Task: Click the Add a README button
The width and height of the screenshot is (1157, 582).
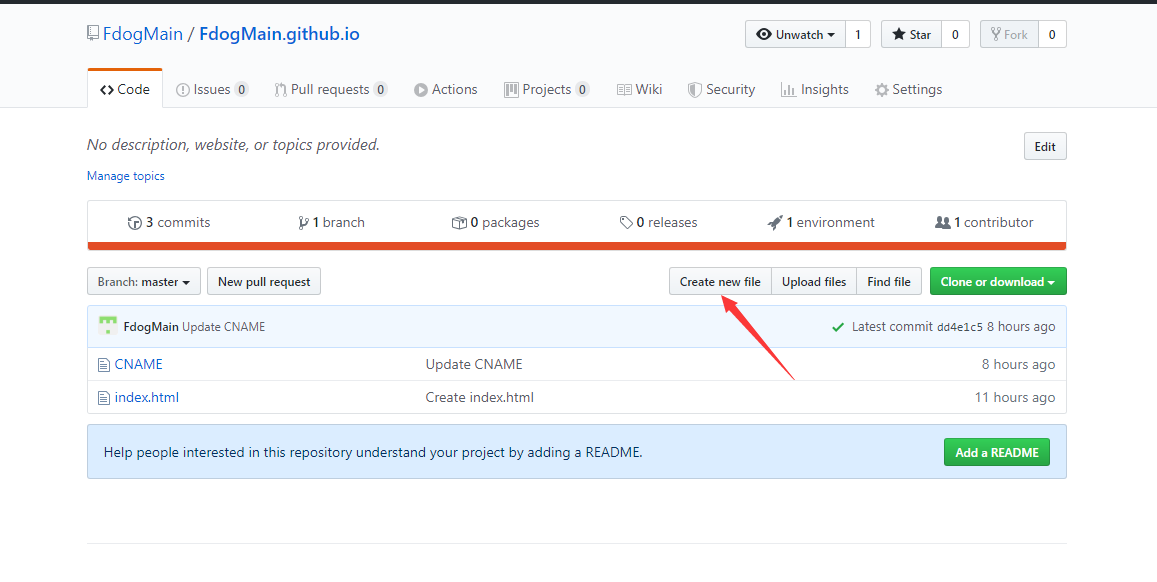Action: pyautogui.click(x=997, y=452)
